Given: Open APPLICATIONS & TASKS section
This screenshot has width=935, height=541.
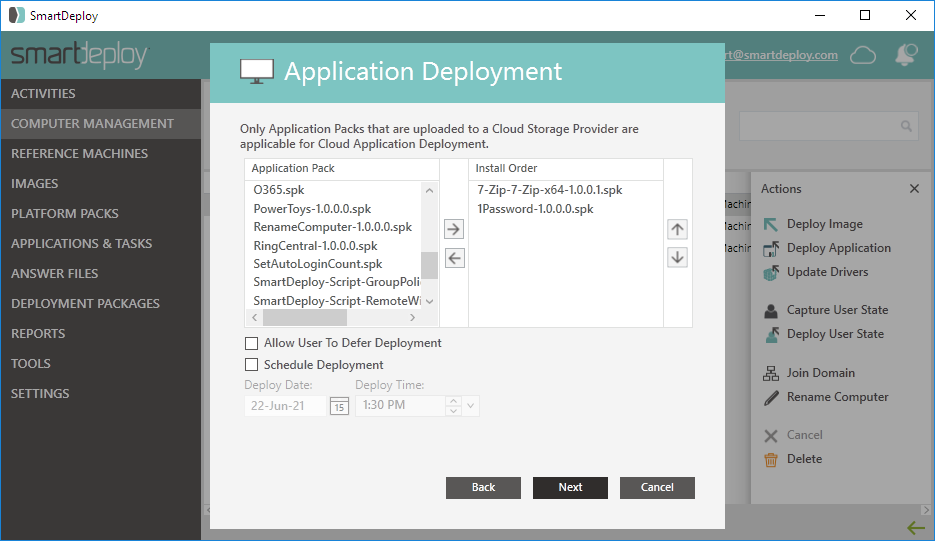Looking at the screenshot, I should click(x=101, y=243).
